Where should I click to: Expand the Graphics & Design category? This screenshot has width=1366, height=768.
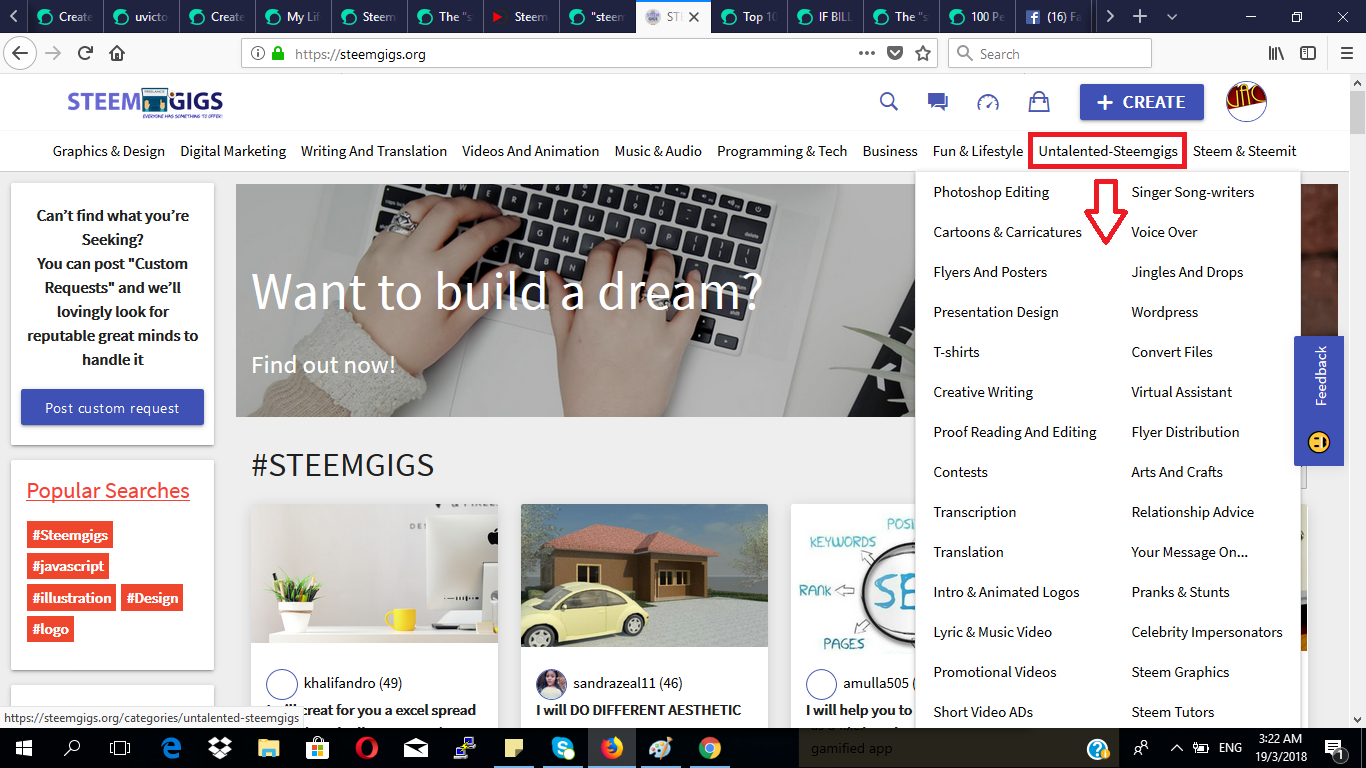click(x=109, y=151)
